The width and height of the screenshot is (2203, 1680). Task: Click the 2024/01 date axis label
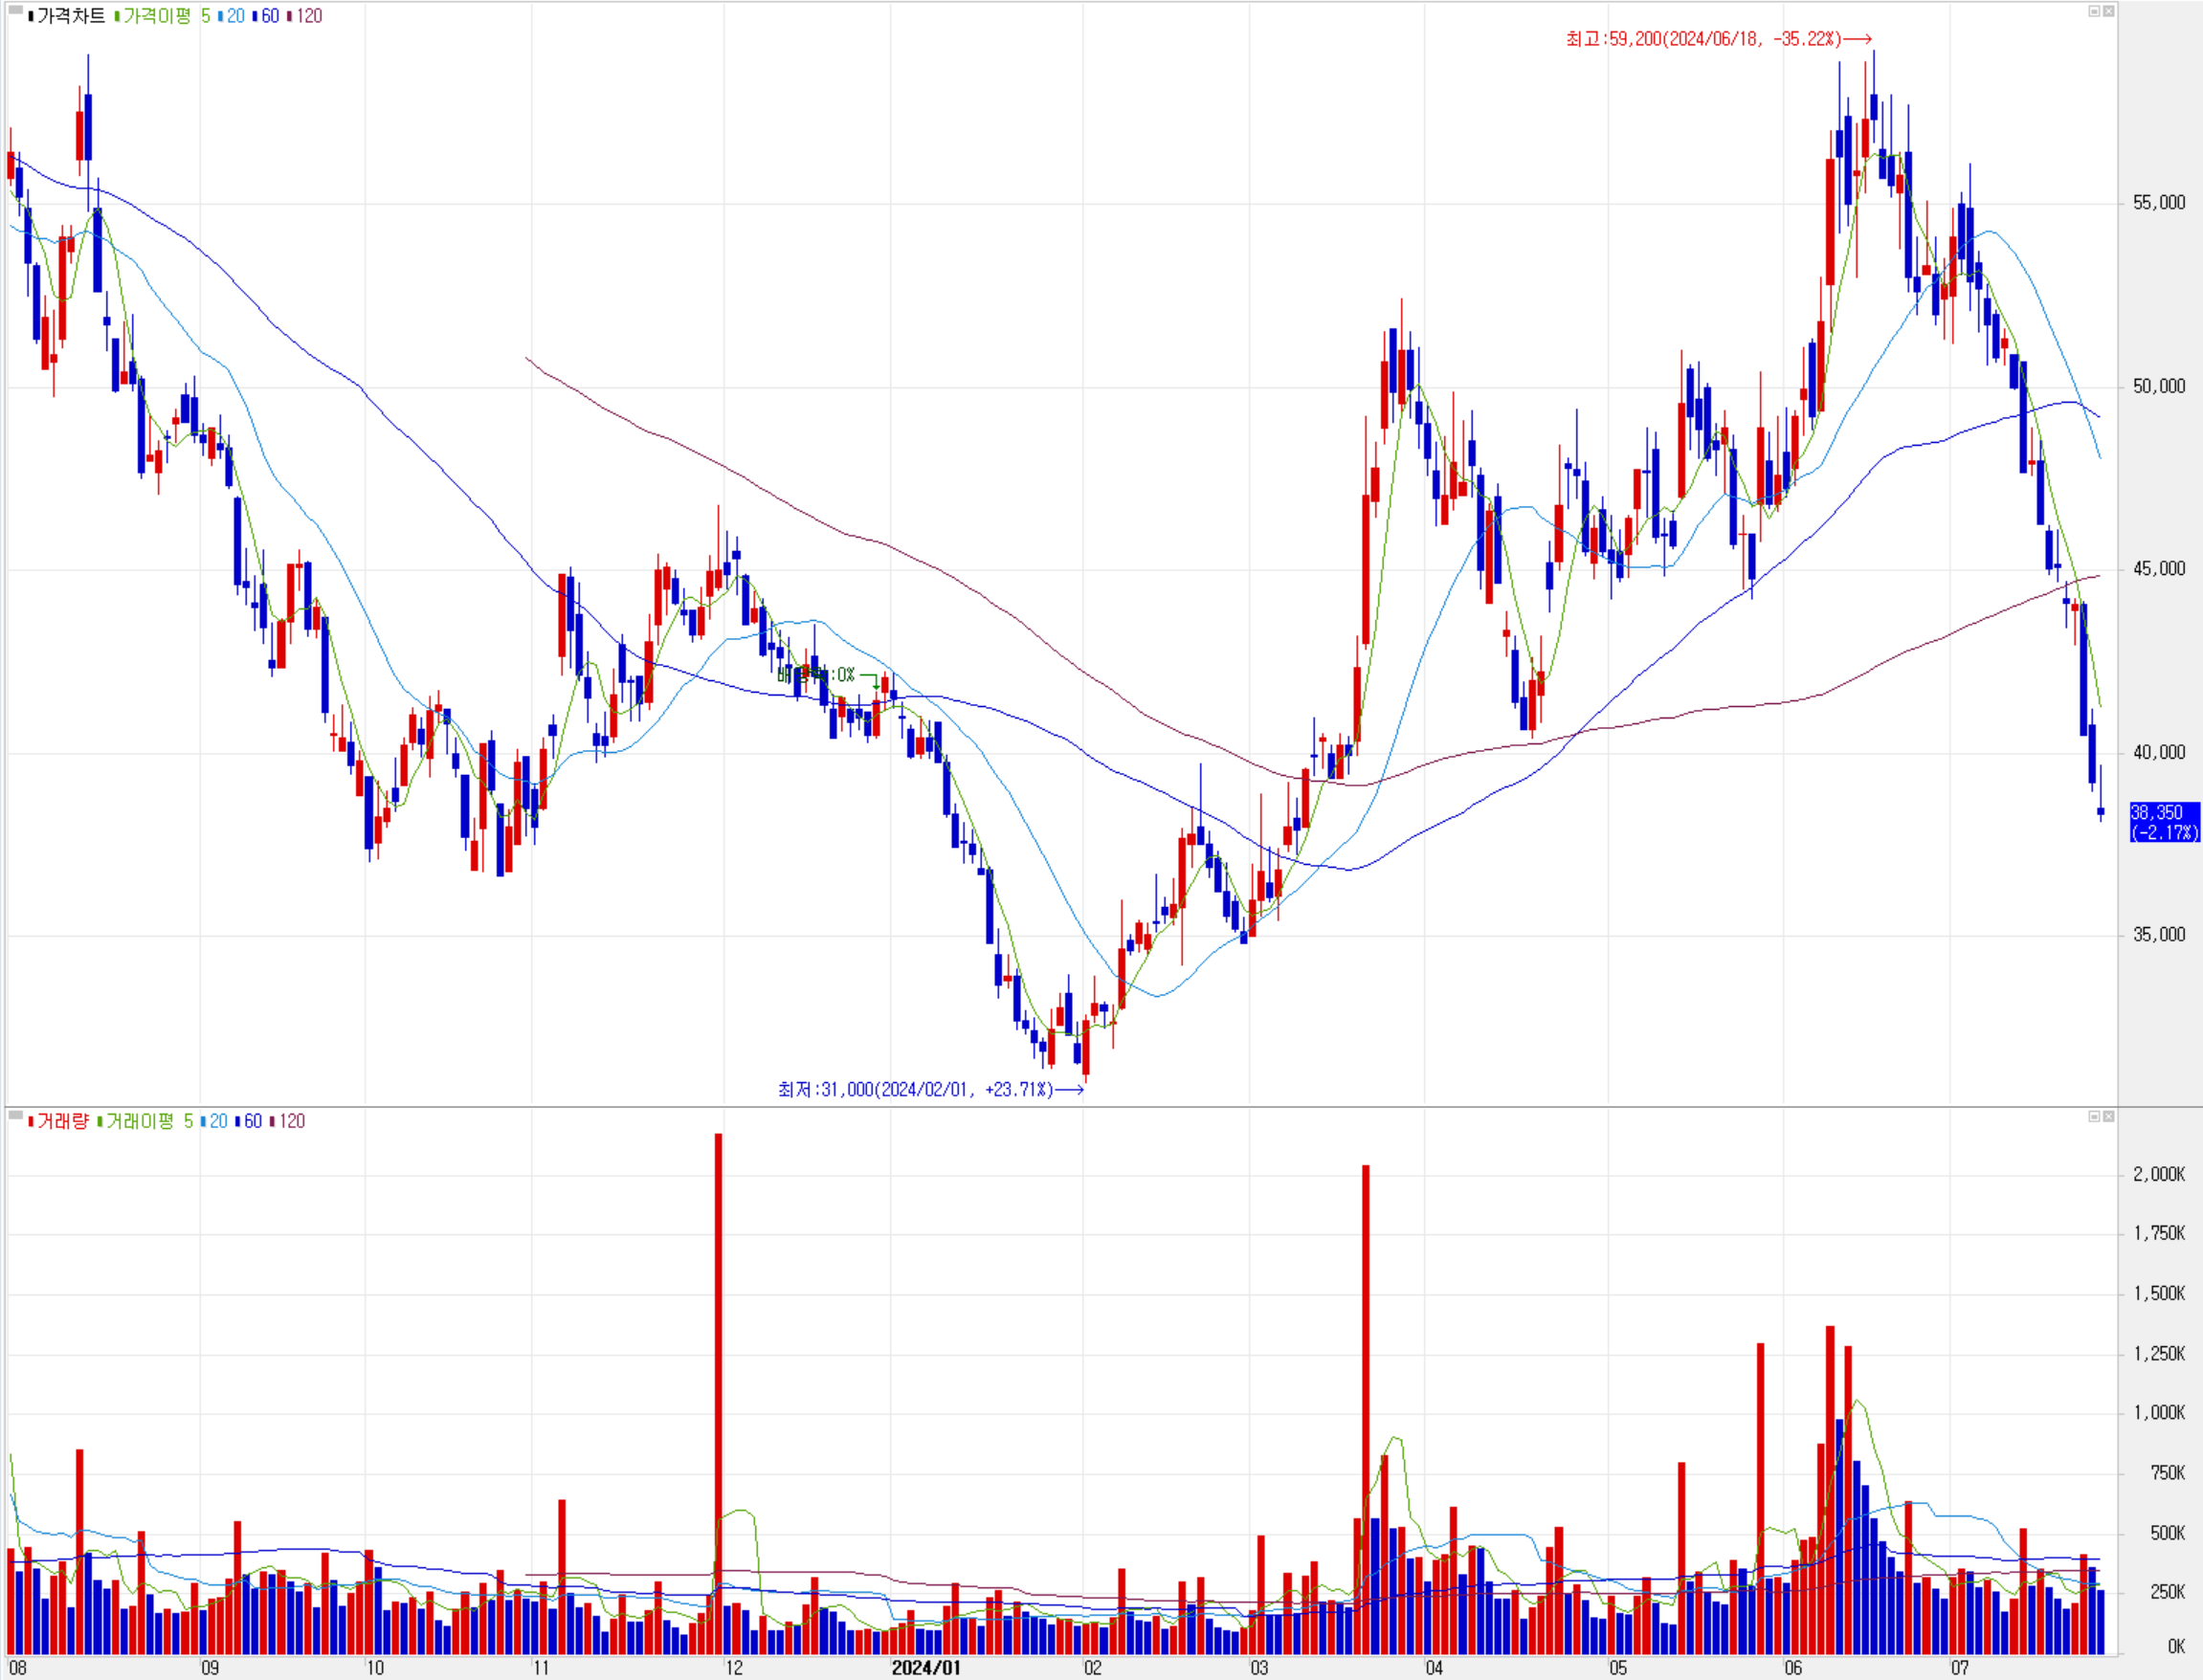[925, 1667]
